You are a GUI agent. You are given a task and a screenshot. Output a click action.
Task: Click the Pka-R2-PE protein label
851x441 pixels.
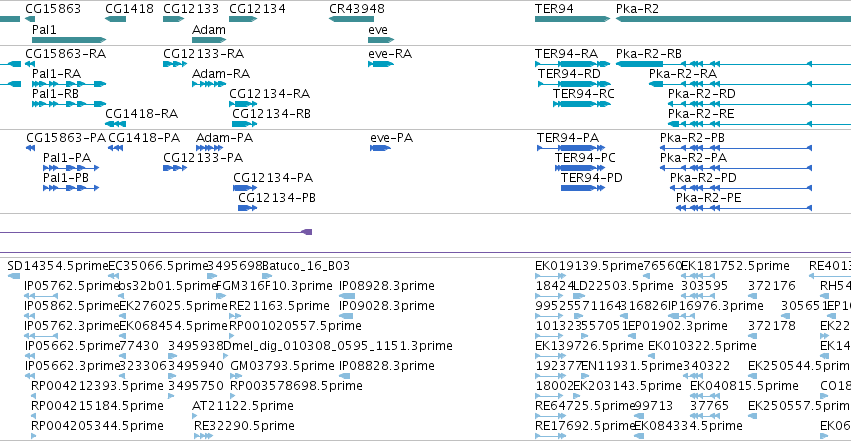point(709,198)
